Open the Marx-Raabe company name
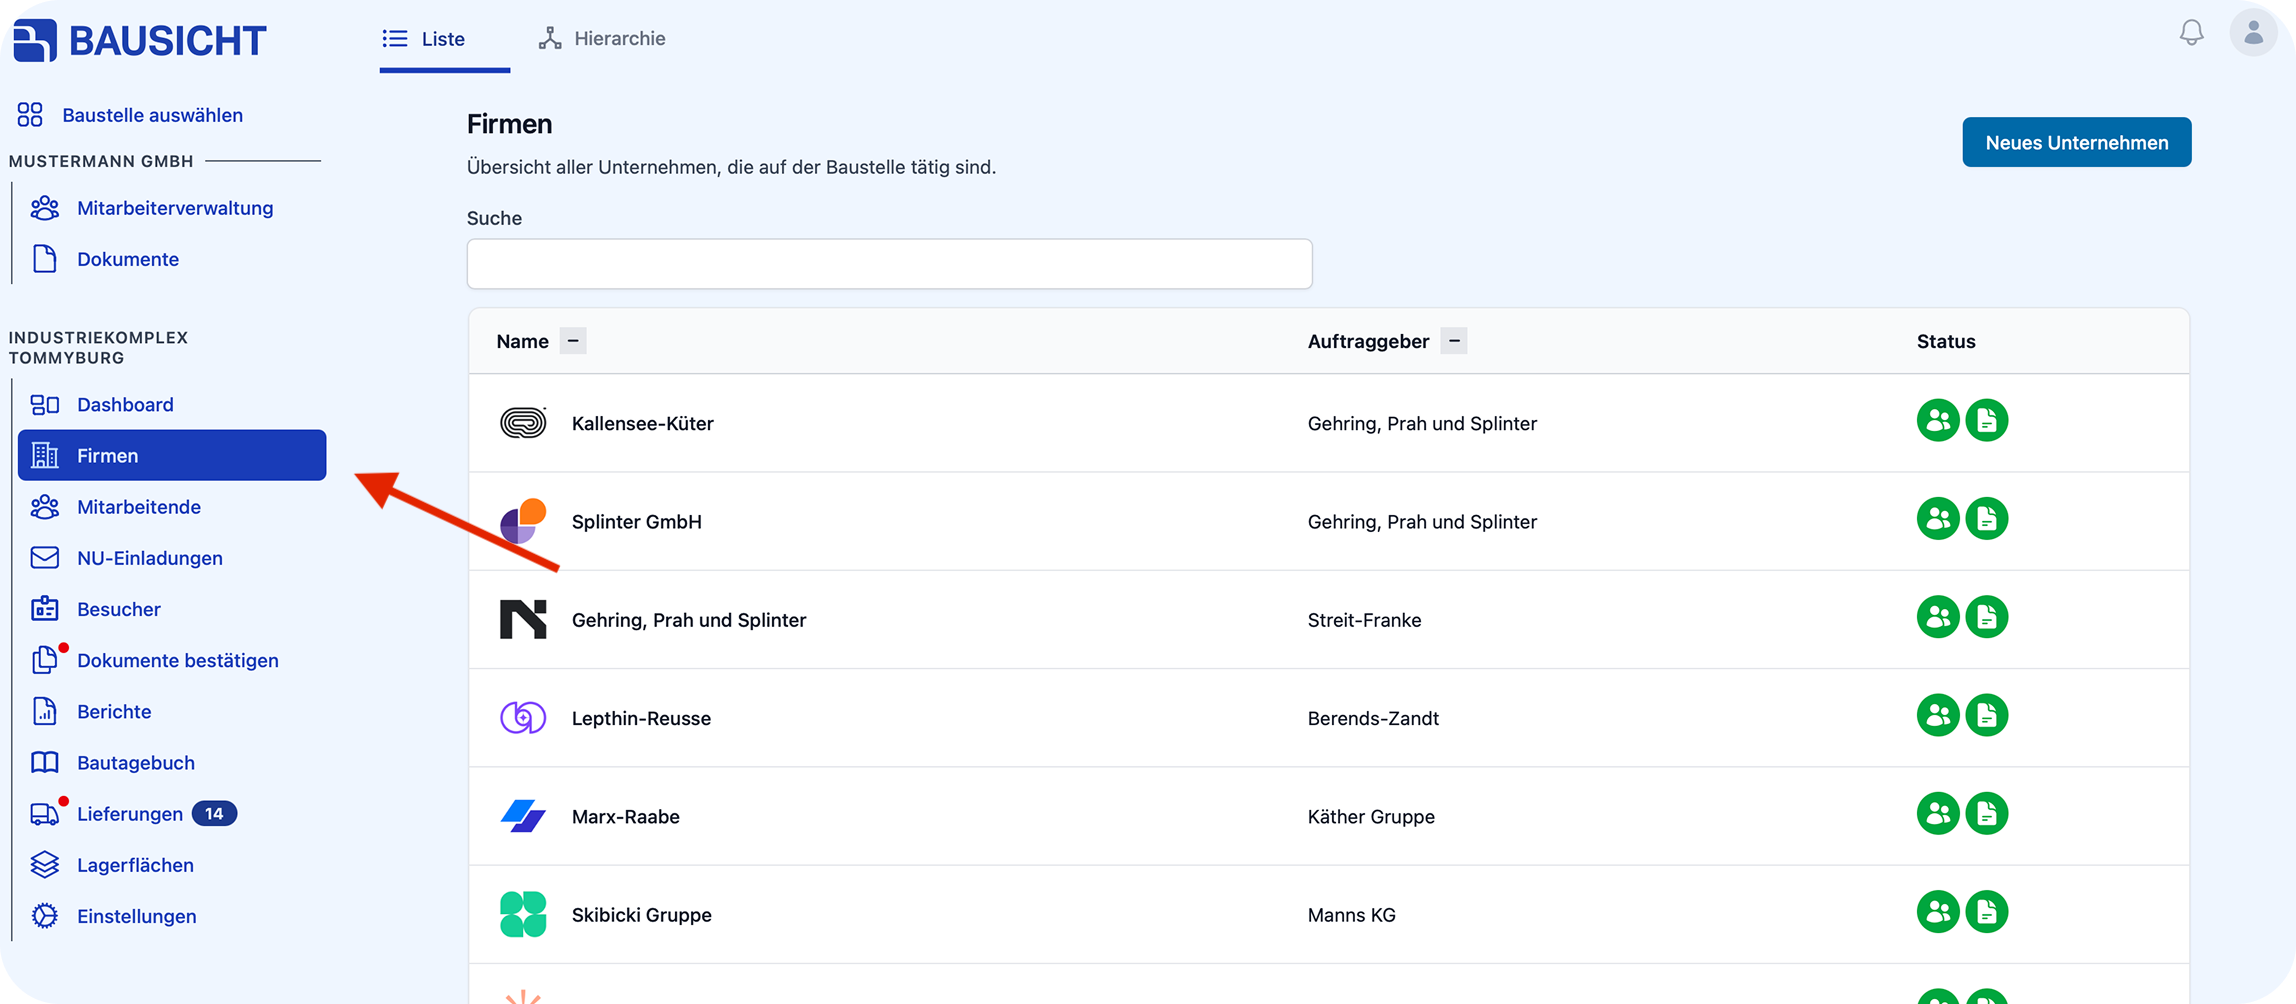Screen dimensions: 2296x1004 [x=626, y=816]
